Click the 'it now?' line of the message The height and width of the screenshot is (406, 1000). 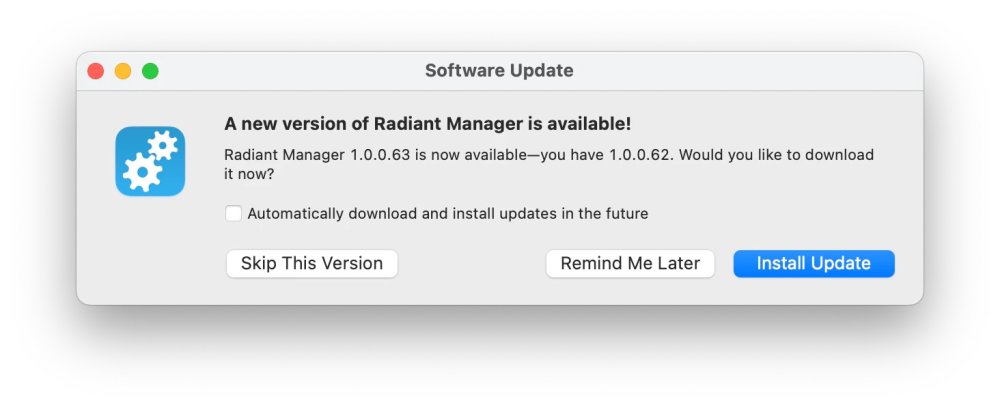pos(250,174)
